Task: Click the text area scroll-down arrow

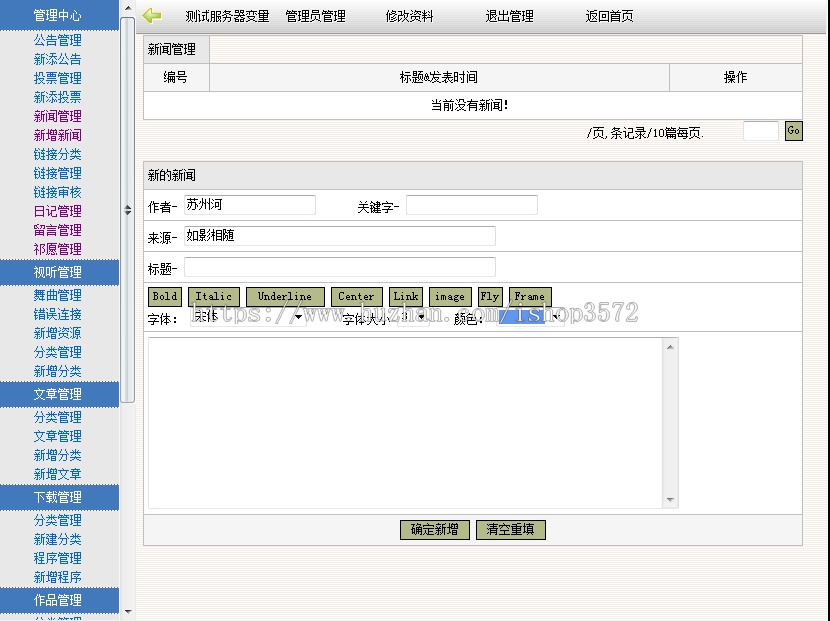Action: (670, 500)
